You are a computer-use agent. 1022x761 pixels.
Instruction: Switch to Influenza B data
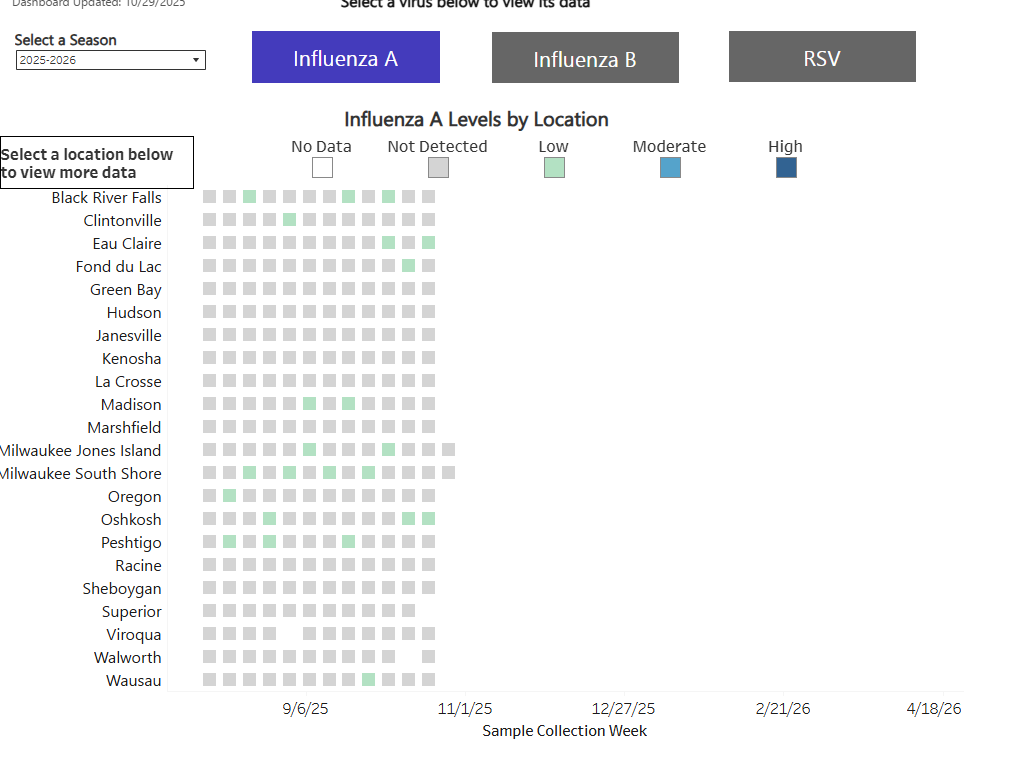click(585, 58)
